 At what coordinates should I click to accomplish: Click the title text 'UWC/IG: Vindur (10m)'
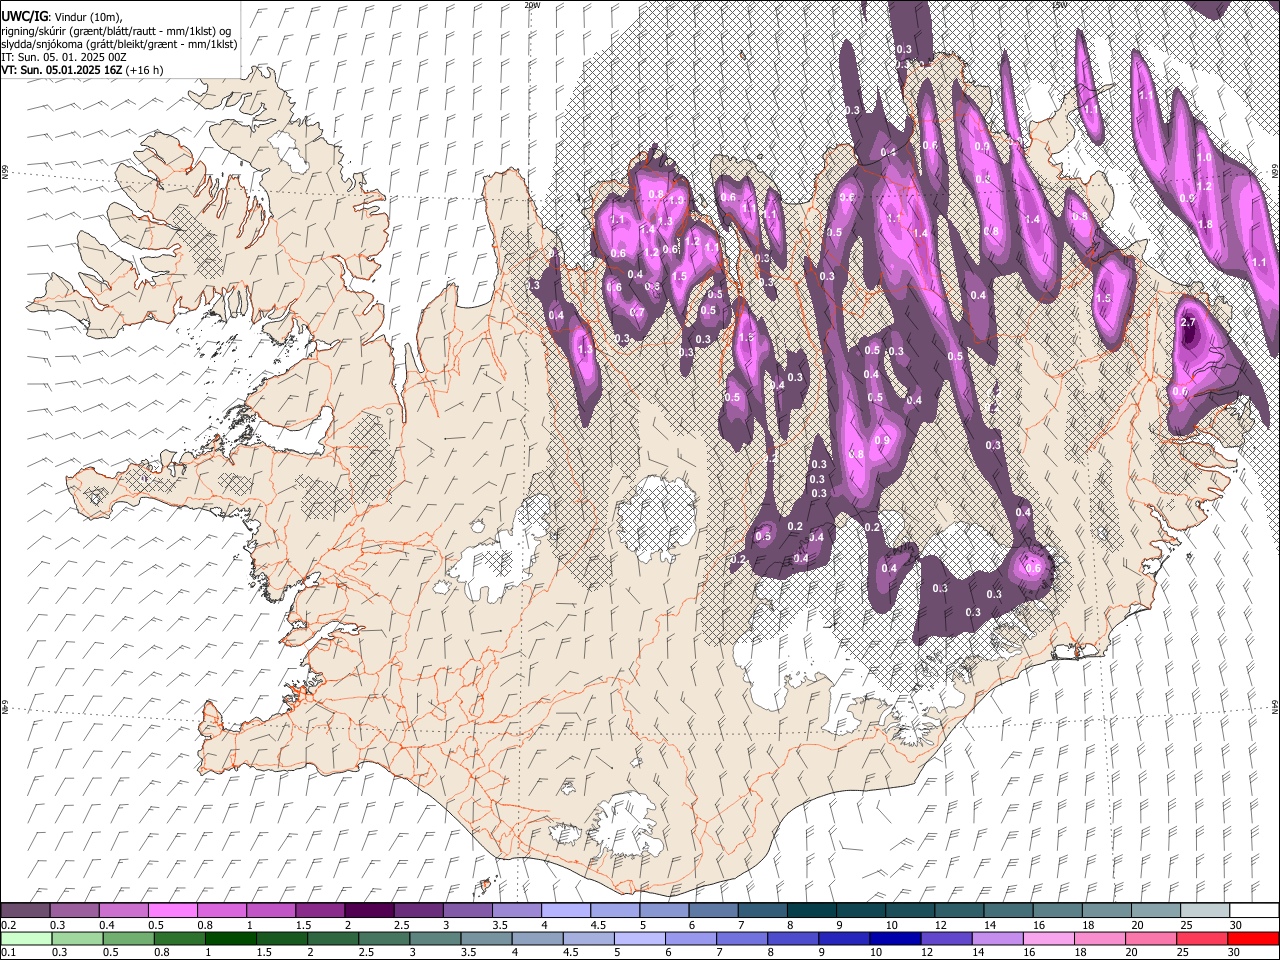62,17
